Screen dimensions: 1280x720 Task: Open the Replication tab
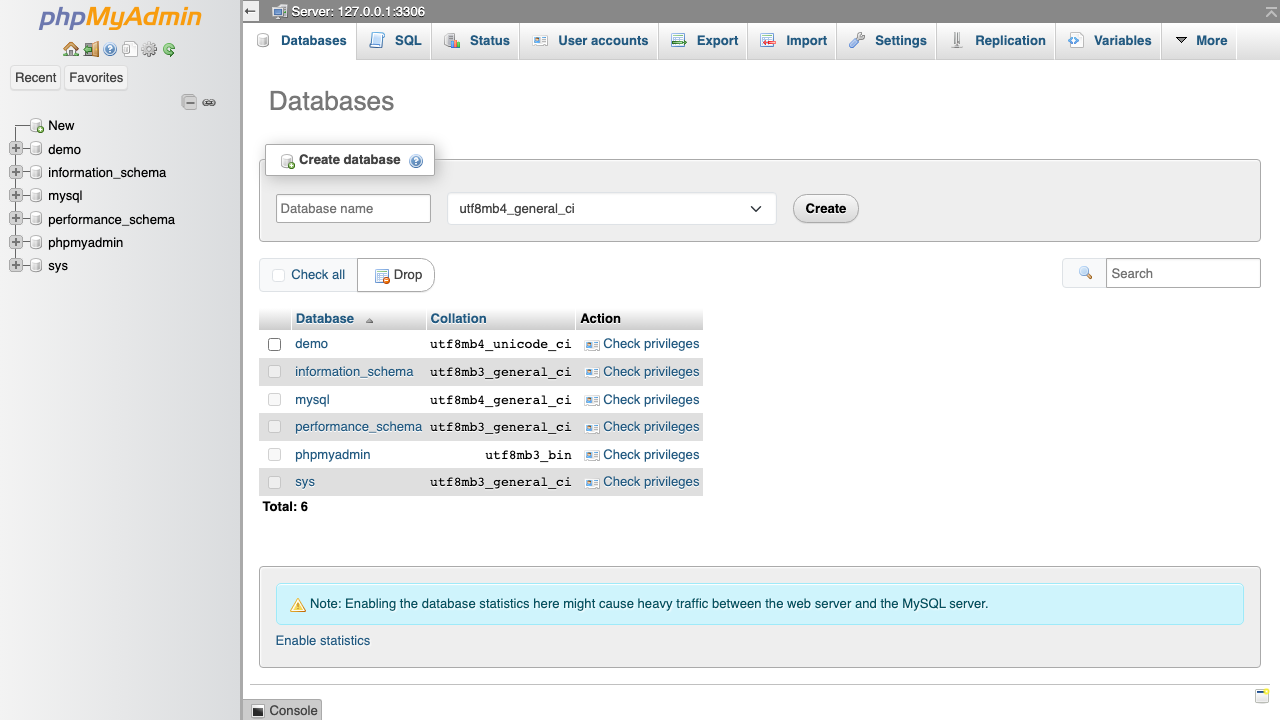[x=997, y=41]
